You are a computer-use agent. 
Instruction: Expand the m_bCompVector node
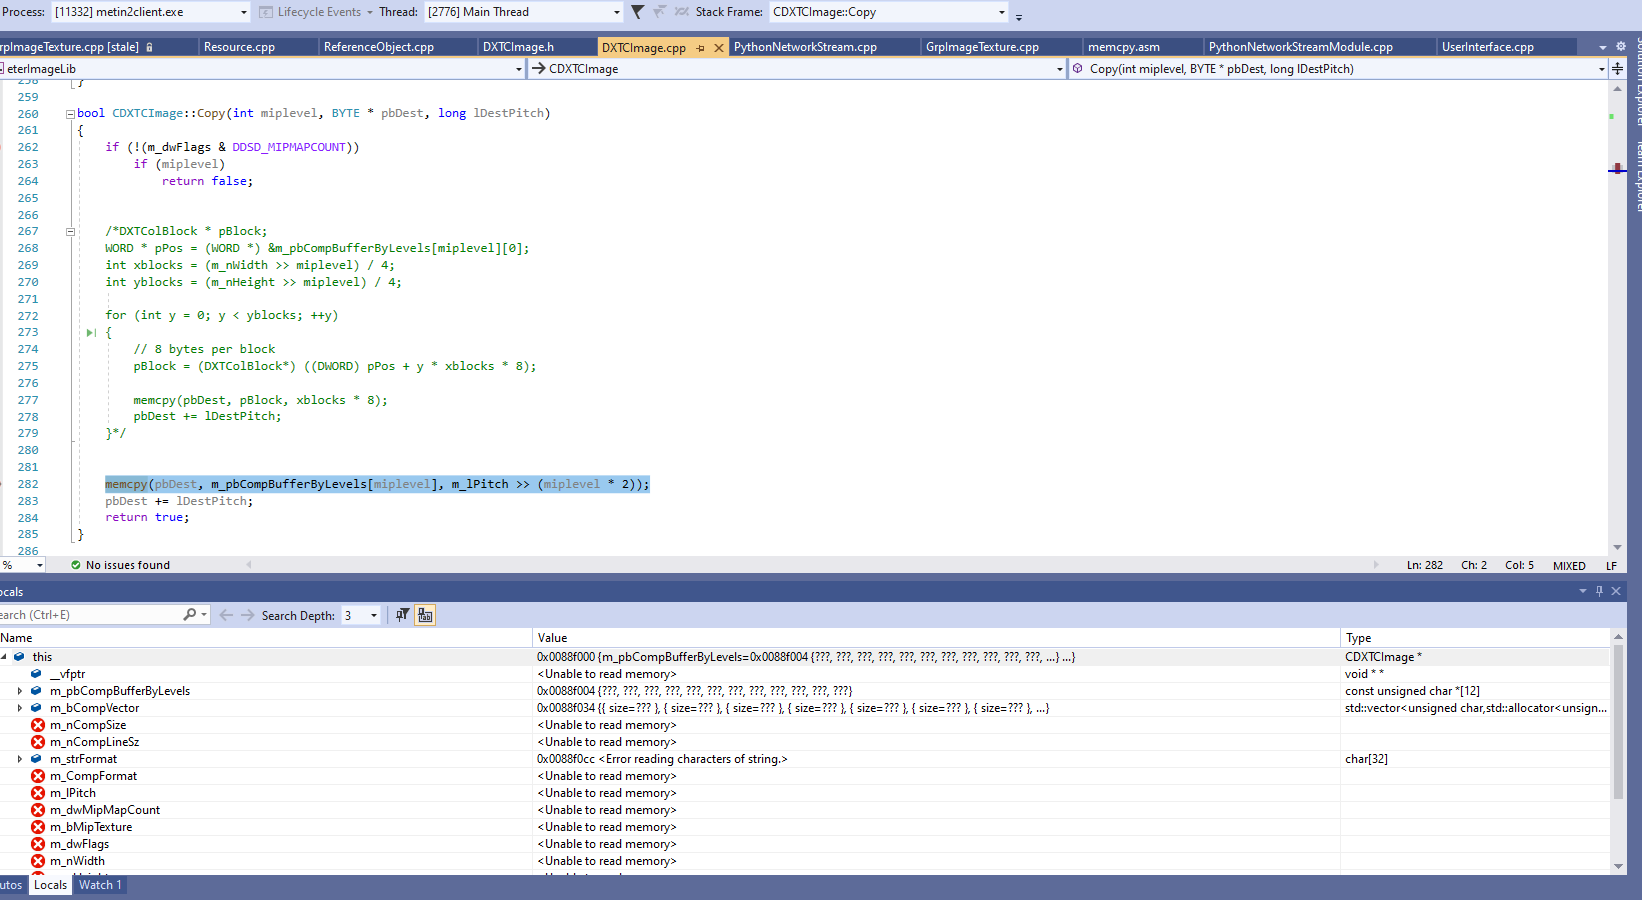tap(20, 708)
